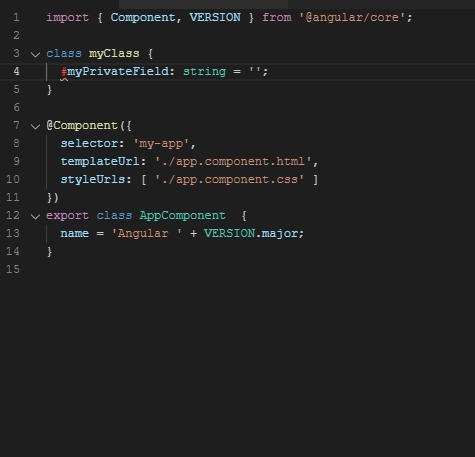Click the 'Angular ' string literal
This screenshot has height=457, width=475.
point(147,234)
